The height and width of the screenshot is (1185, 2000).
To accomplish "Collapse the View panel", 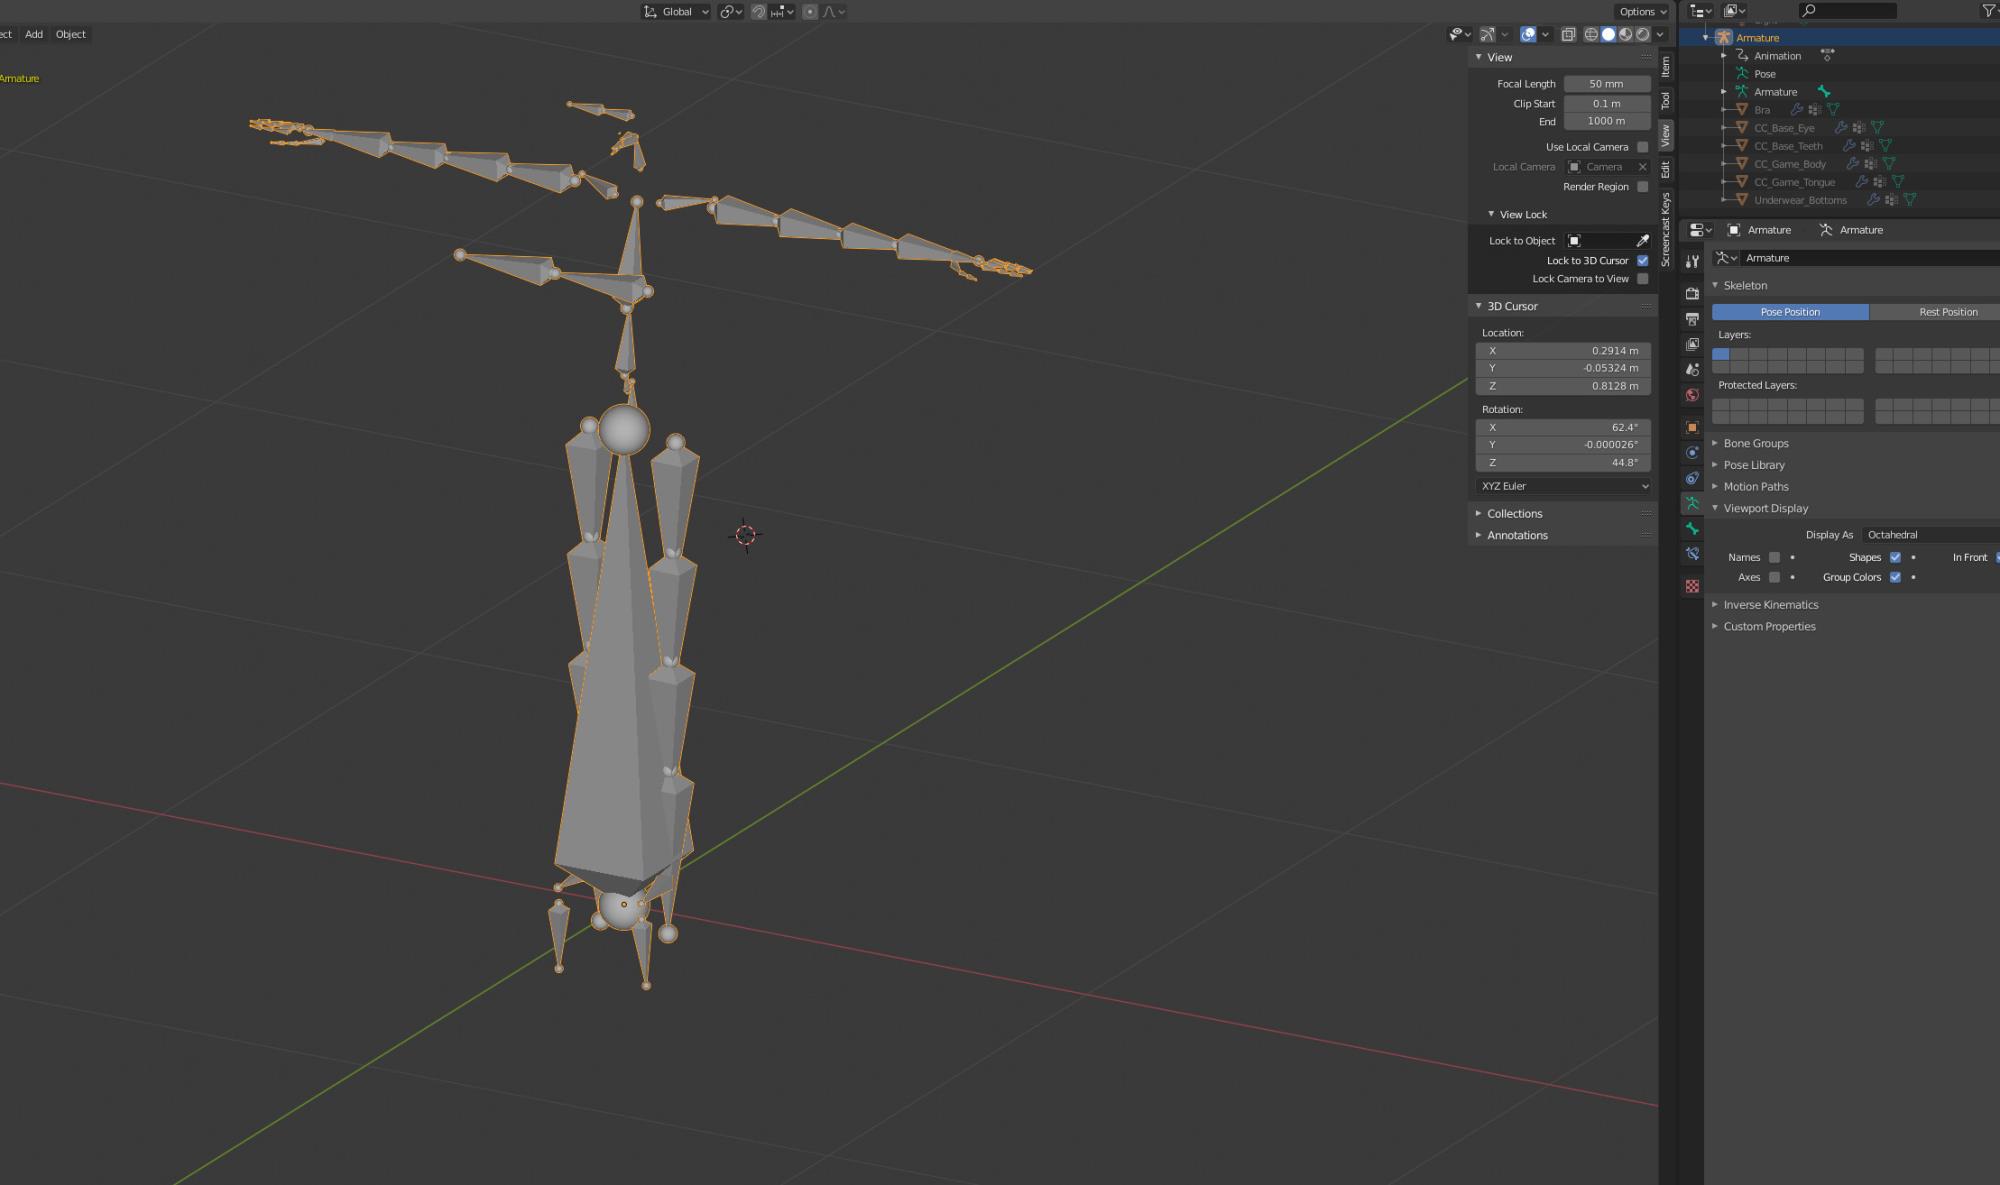I will [x=1479, y=57].
